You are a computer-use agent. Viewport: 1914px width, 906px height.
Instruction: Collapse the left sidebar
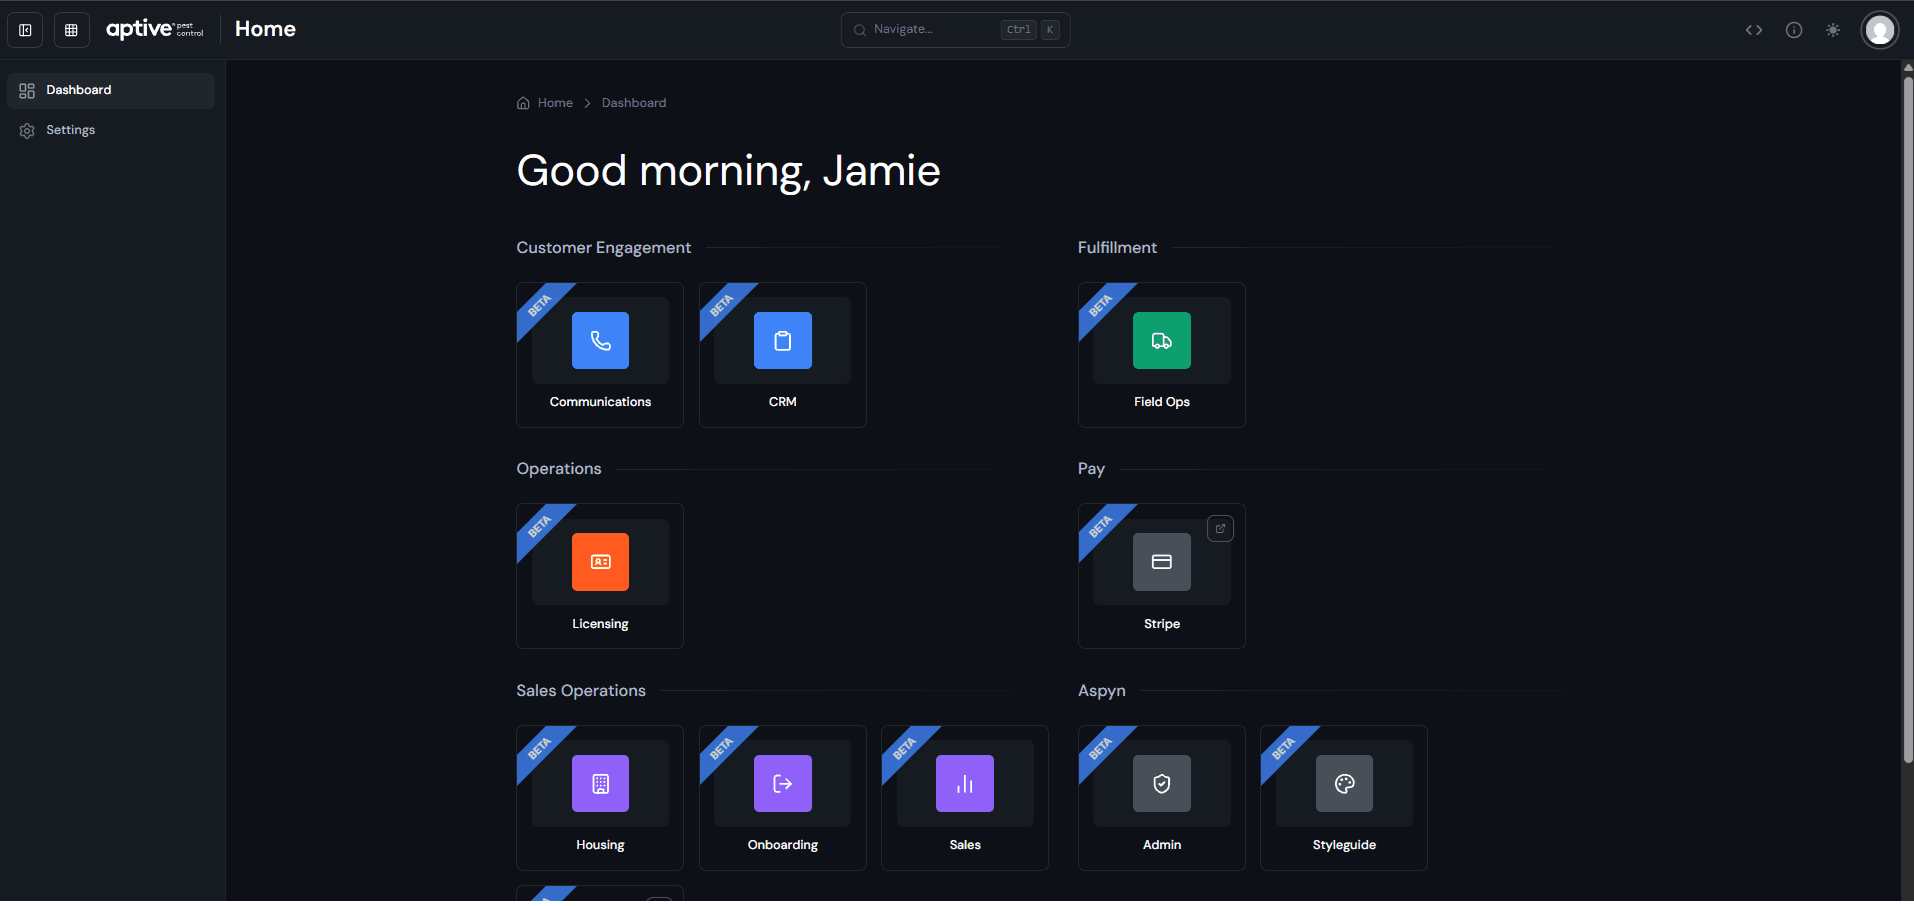point(25,29)
